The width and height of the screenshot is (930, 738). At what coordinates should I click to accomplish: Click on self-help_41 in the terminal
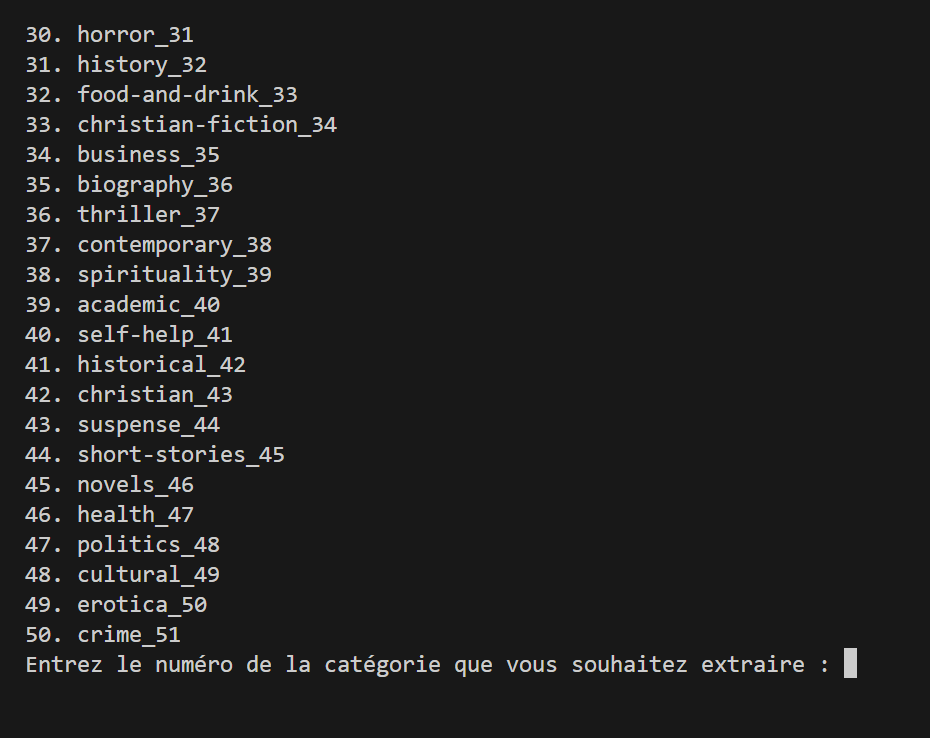155,335
